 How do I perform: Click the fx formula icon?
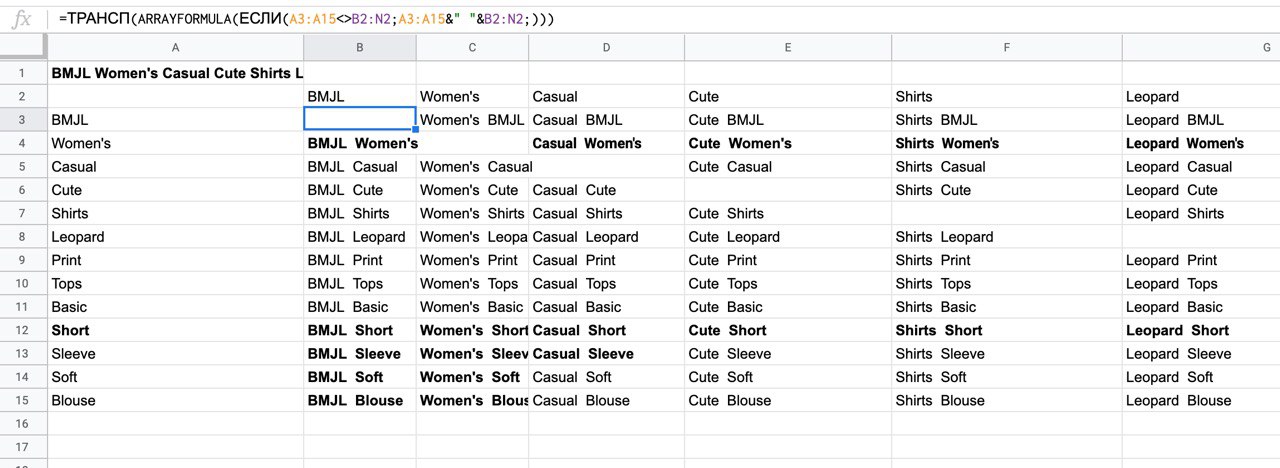tap(21, 19)
